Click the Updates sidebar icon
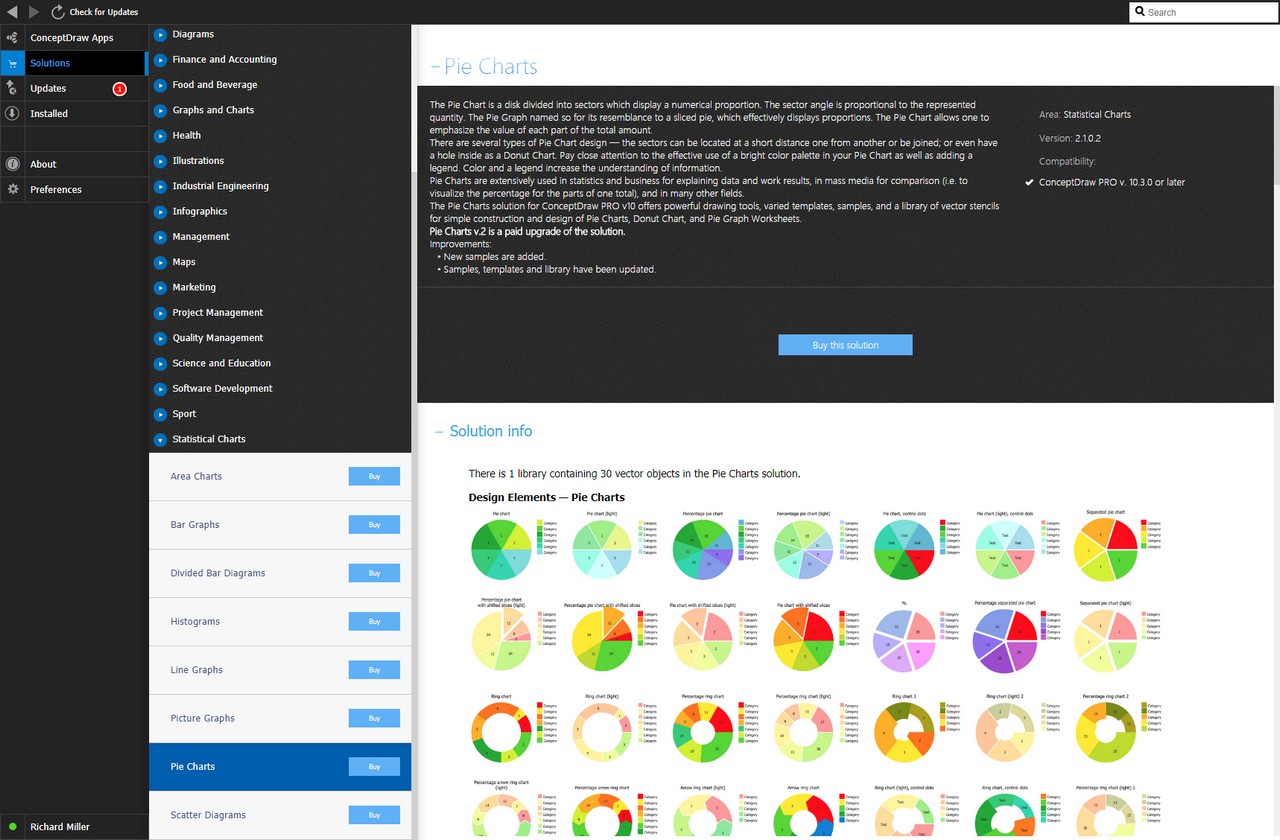 tap(12, 88)
